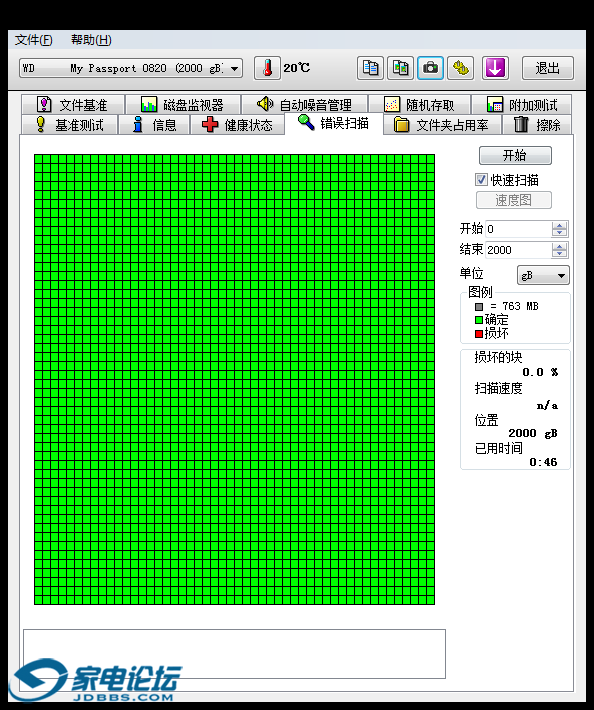Screen dimensions: 594x710
Task: Open the 单位 gB unit dropdown
Action: coord(543,275)
